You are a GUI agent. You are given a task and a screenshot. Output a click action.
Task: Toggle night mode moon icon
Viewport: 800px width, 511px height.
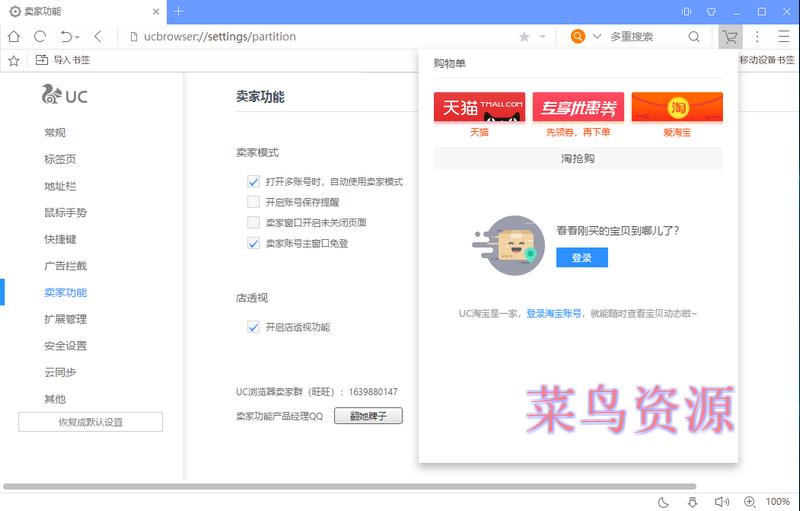tap(663, 502)
